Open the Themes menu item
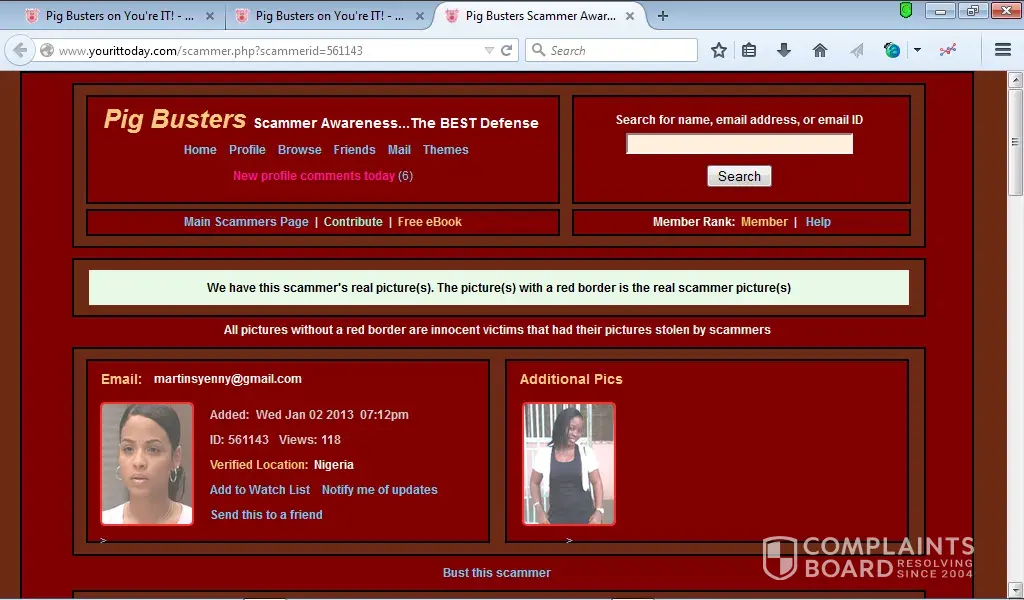This screenshot has width=1024, height=600. 445,150
